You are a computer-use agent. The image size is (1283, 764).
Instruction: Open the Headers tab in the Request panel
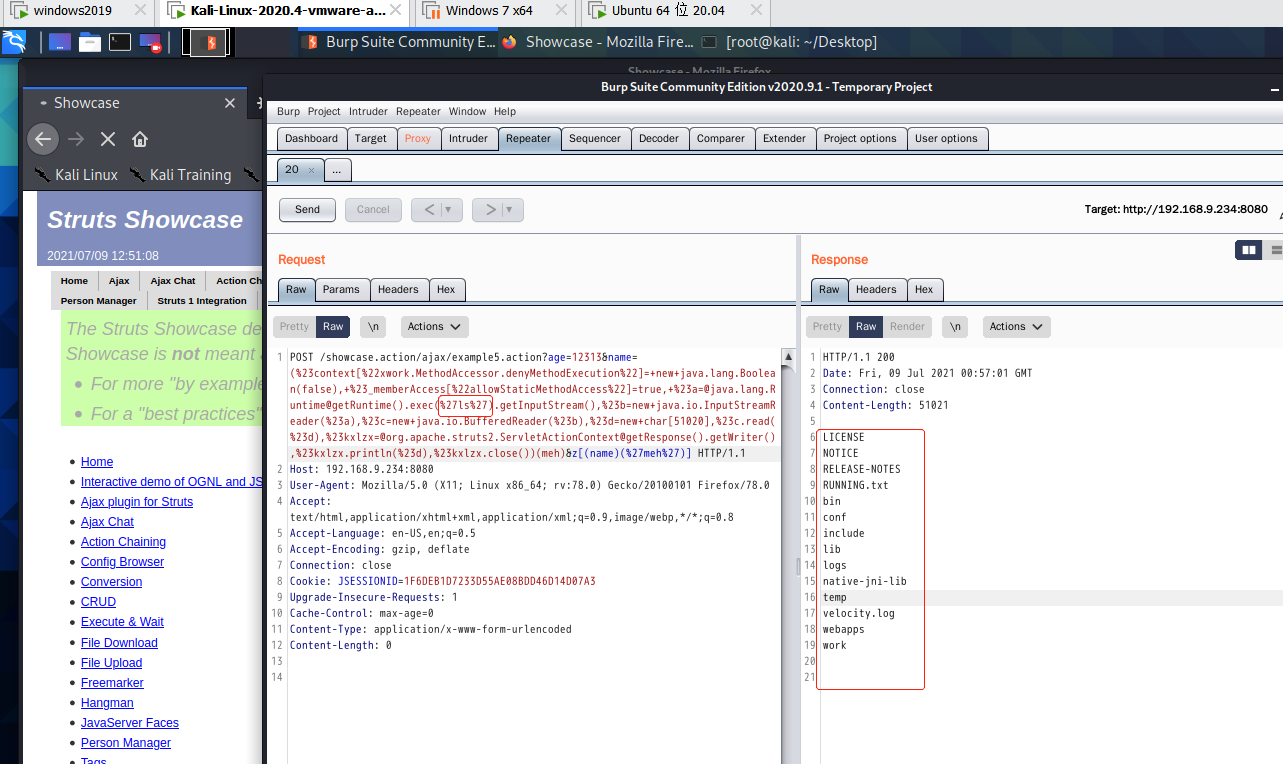tap(398, 289)
